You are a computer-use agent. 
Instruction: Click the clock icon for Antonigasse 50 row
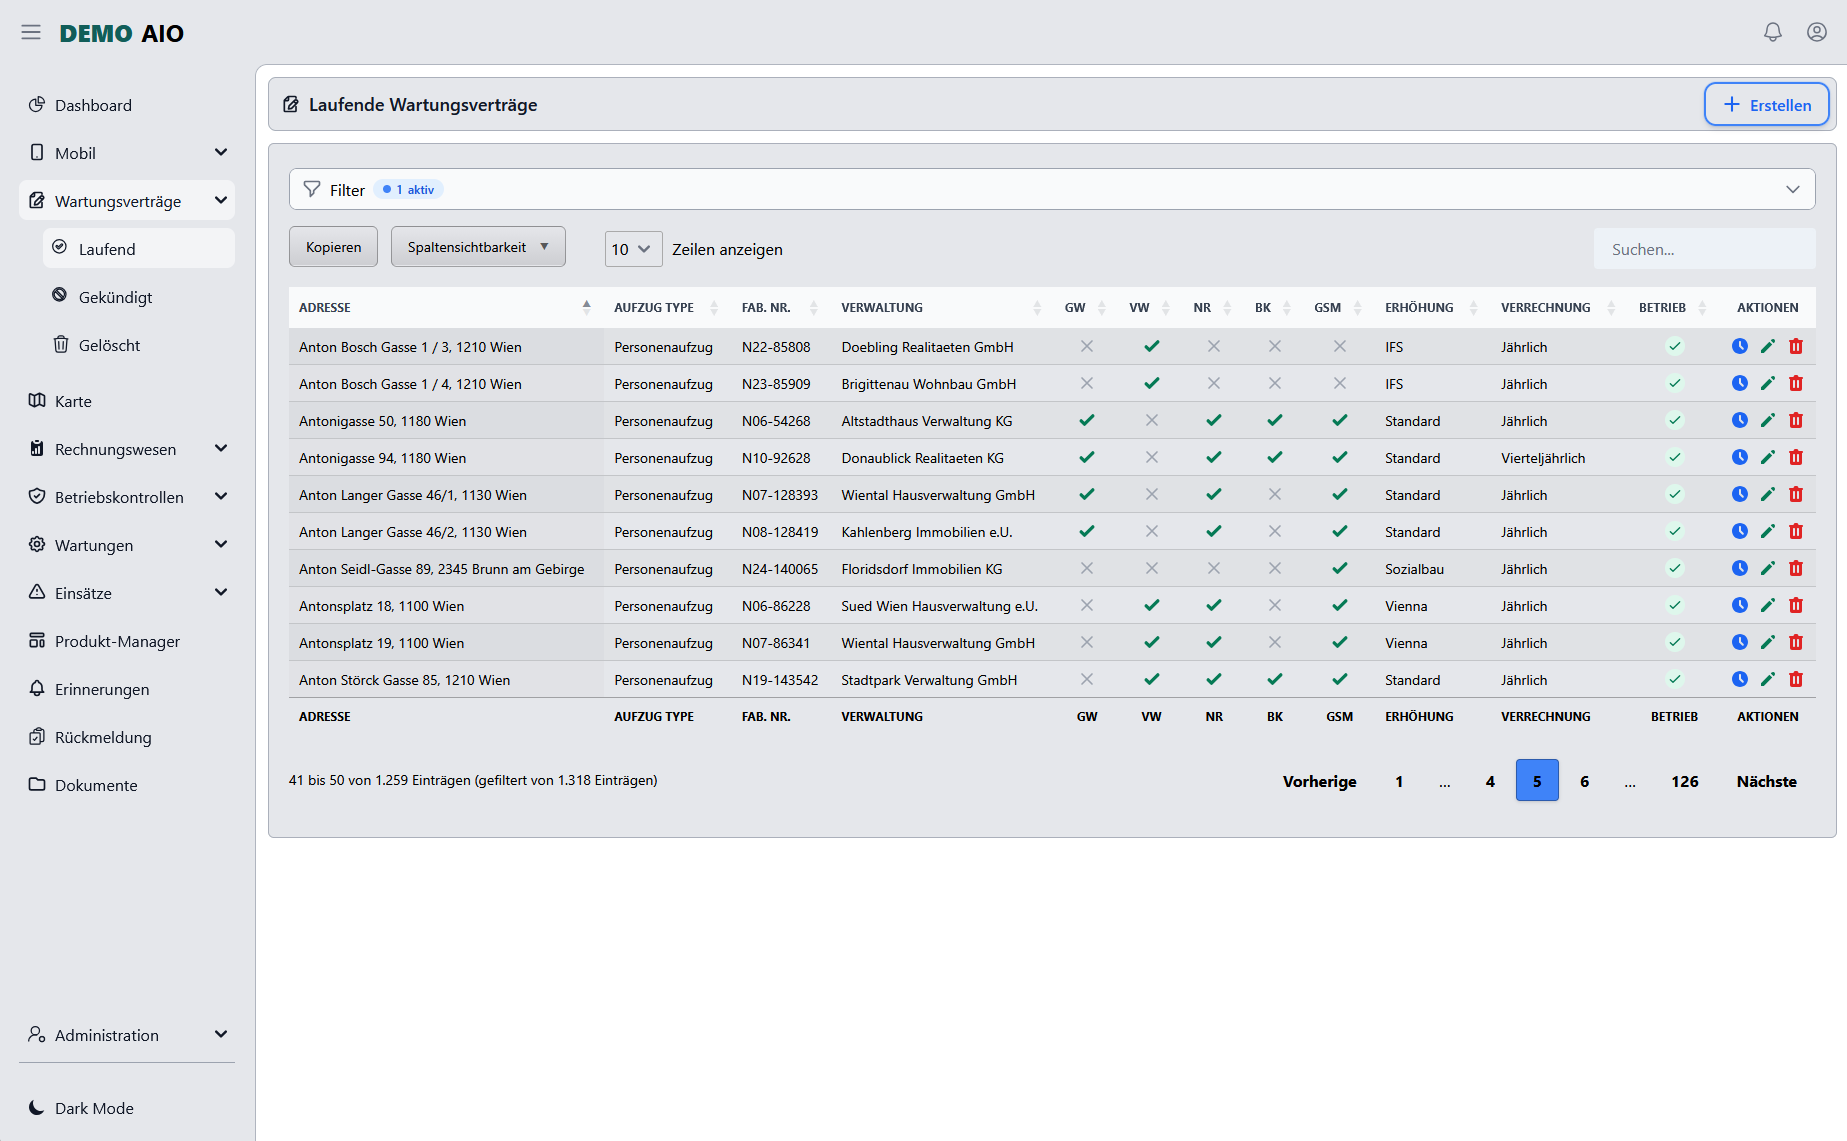tap(1740, 421)
